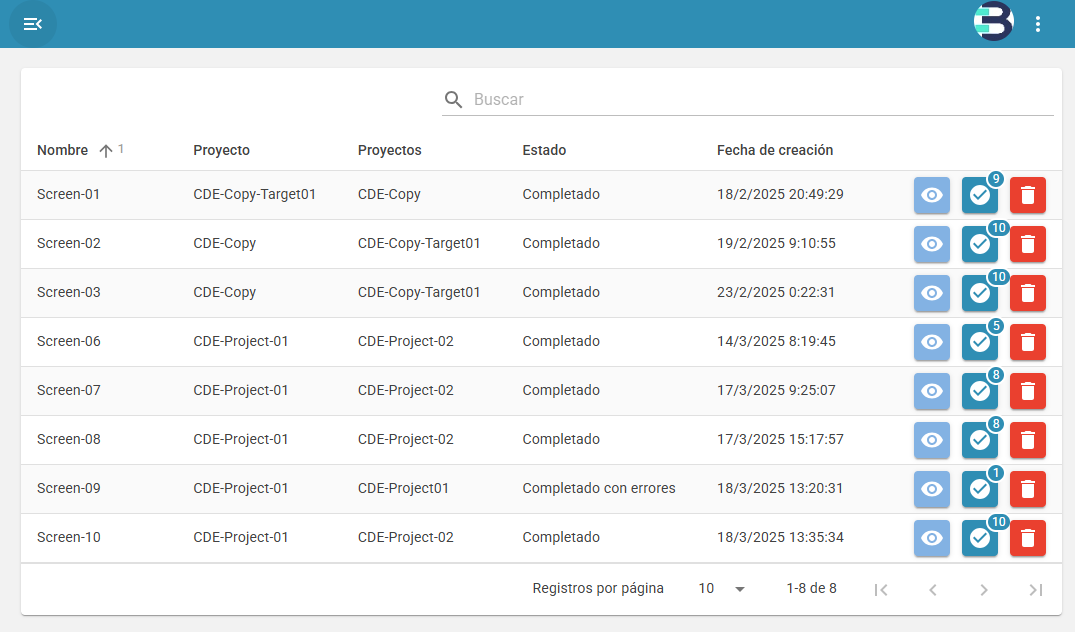Image resolution: width=1075 pixels, height=632 pixels.
Task: View Screen-06 using the eye button
Action: coord(932,342)
